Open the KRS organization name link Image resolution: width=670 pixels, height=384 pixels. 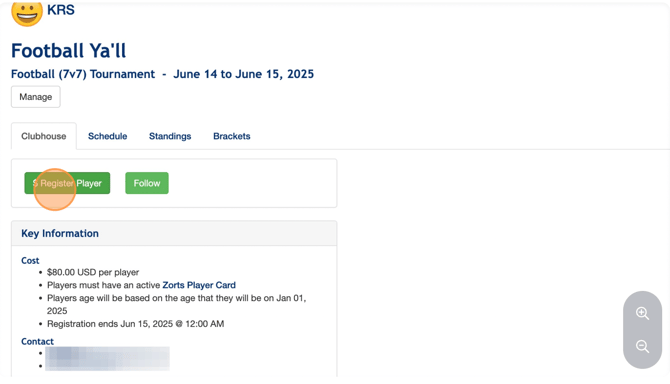[x=61, y=9]
